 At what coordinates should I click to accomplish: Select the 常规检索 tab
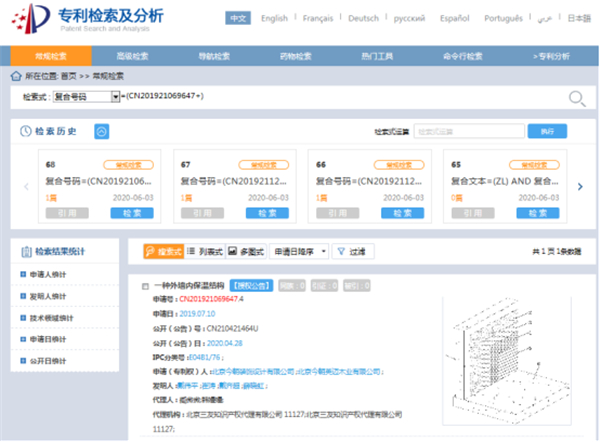click(x=51, y=56)
